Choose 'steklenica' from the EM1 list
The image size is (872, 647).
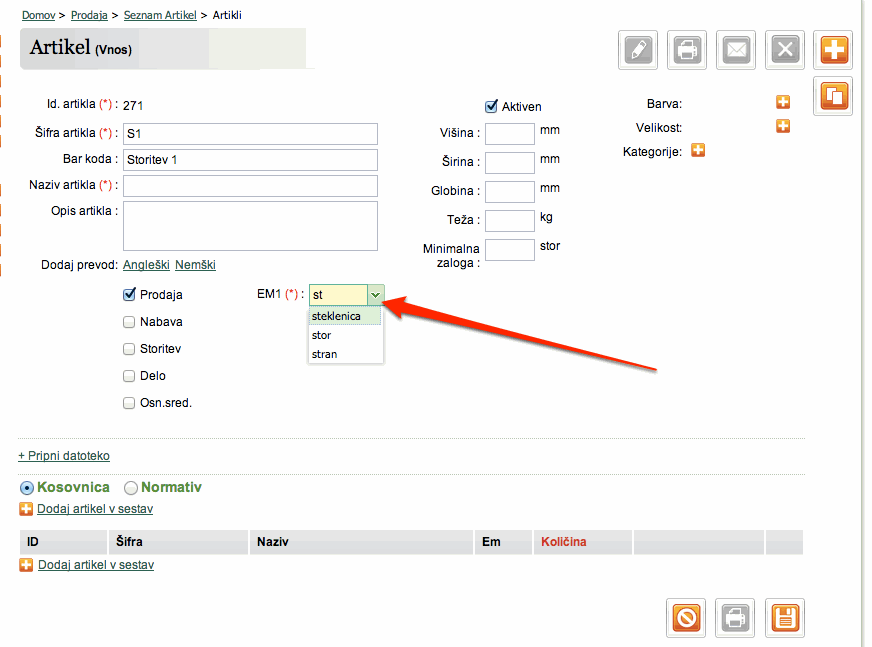click(x=345, y=316)
